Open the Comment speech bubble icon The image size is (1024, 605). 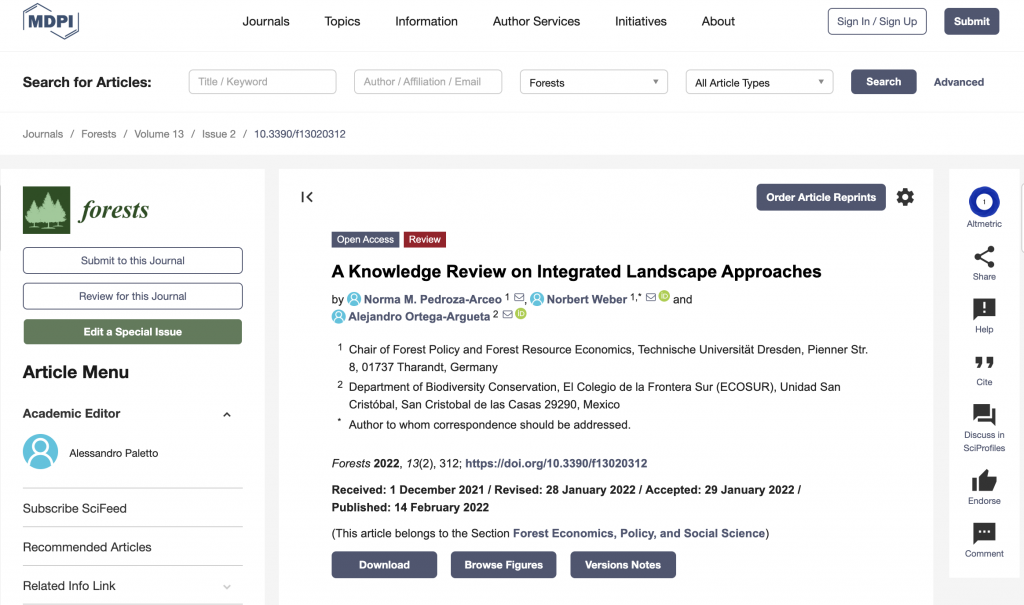pyautogui.click(x=984, y=533)
